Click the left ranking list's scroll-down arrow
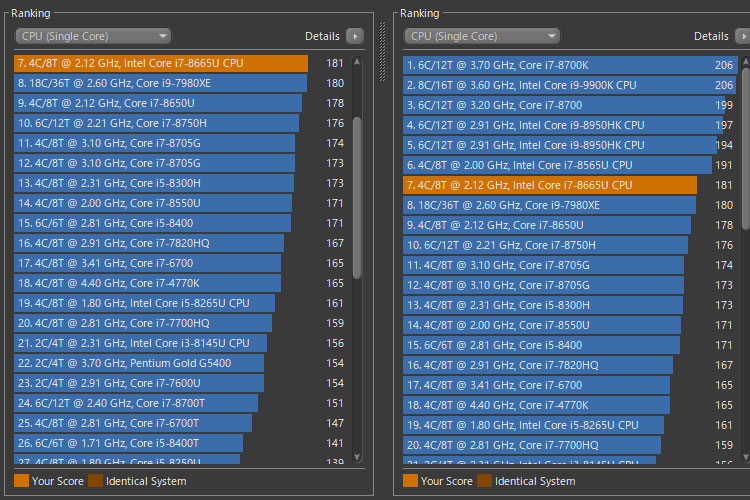The width and height of the screenshot is (750, 500). pos(358,459)
